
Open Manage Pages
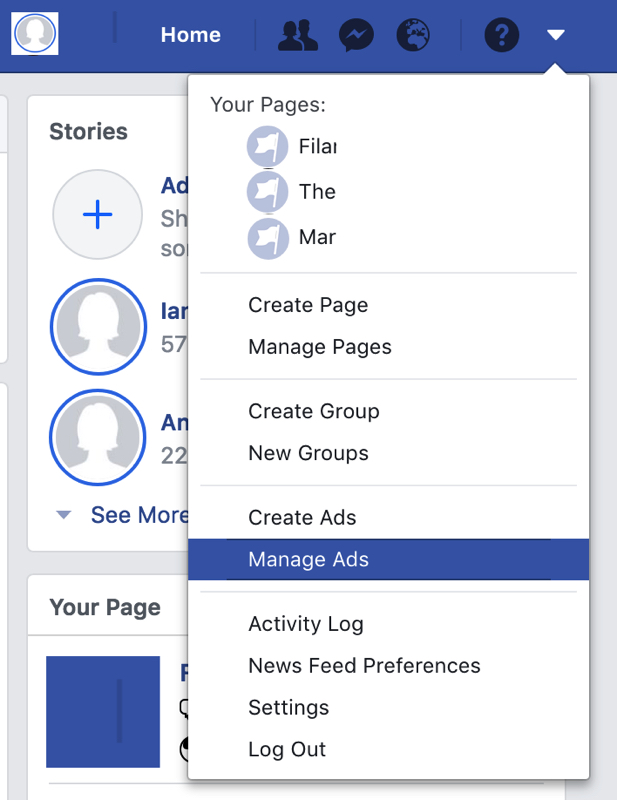tap(320, 347)
